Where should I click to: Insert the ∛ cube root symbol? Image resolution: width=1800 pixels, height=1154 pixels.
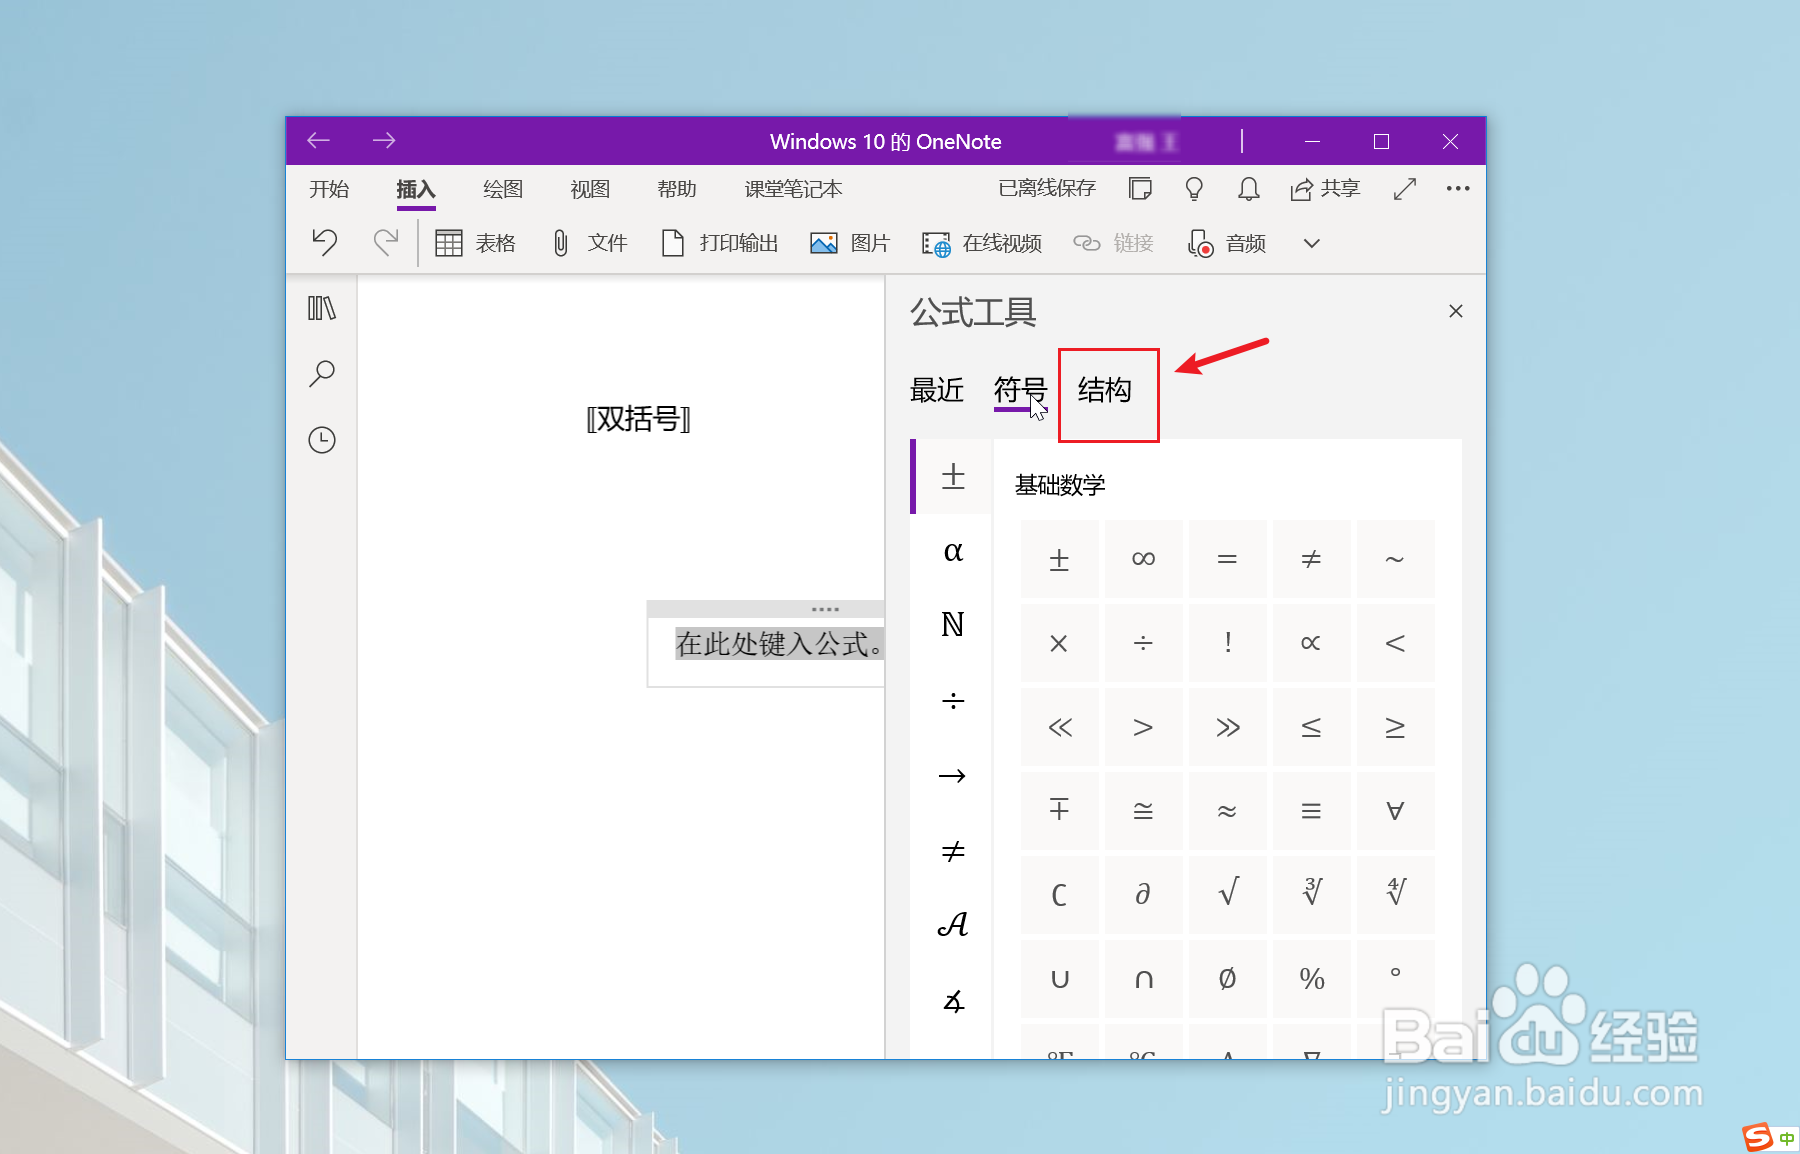tap(1311, 895)
